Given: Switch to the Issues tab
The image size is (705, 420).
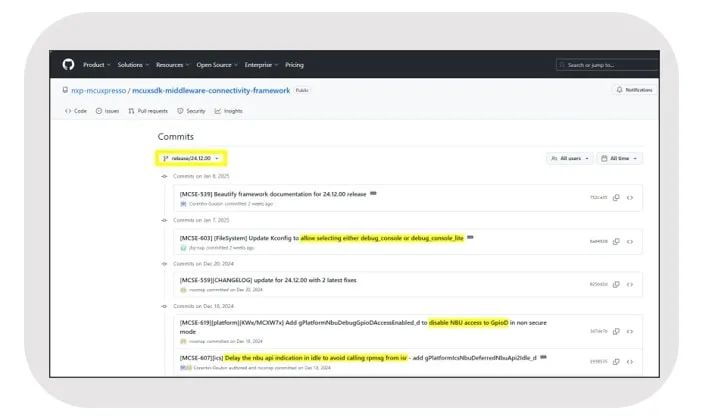Looking at the screenshot, I should (107, 111).
